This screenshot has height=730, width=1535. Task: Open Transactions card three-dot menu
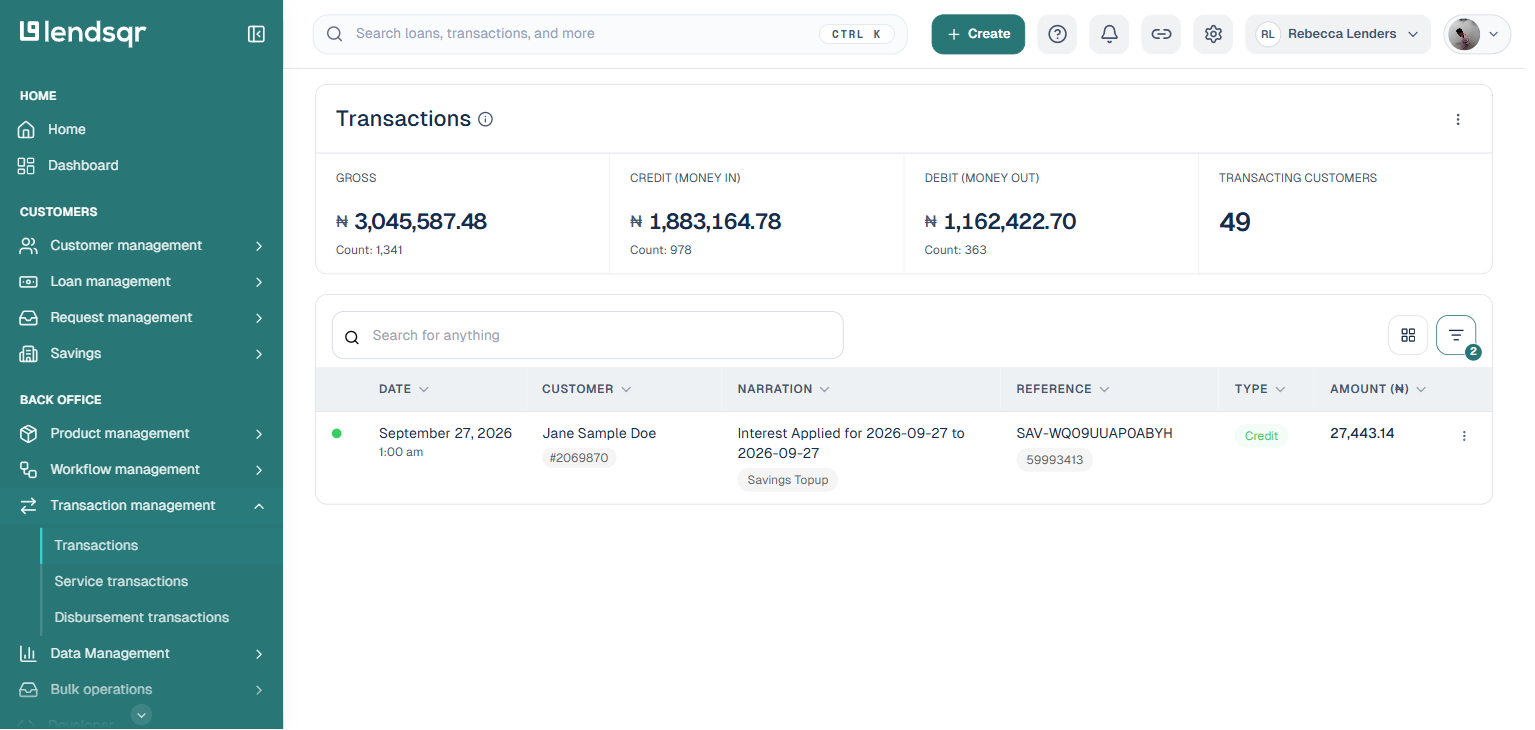[1458, 119]
